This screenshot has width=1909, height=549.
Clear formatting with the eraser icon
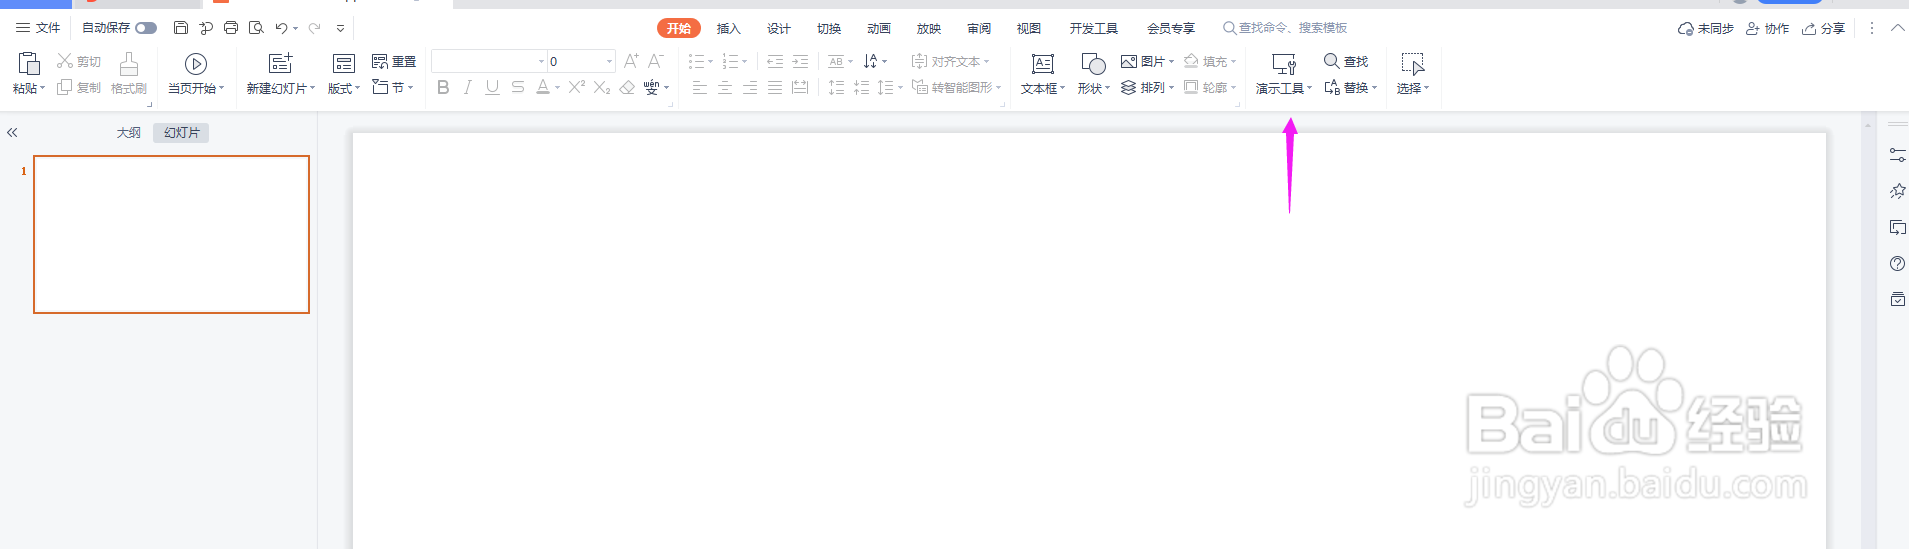tap(627, 88)
